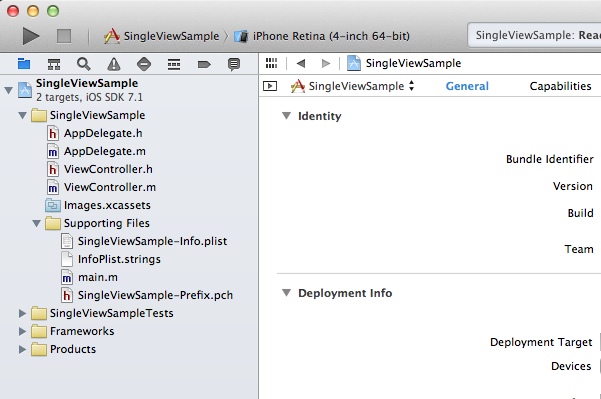This screenshot has height=399, width=601.
Task: Collapse the Deployment Info section
Action: tap(286, 293)
